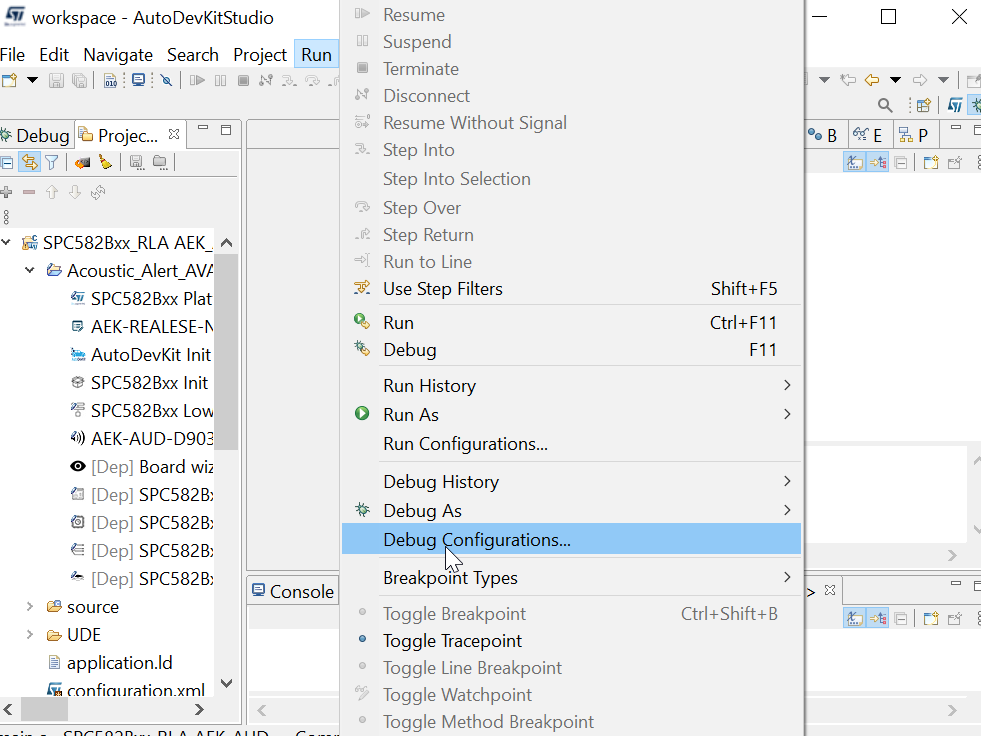Expand the UDE folder
This screenshot has width=981, height=736.
[29, 635]
